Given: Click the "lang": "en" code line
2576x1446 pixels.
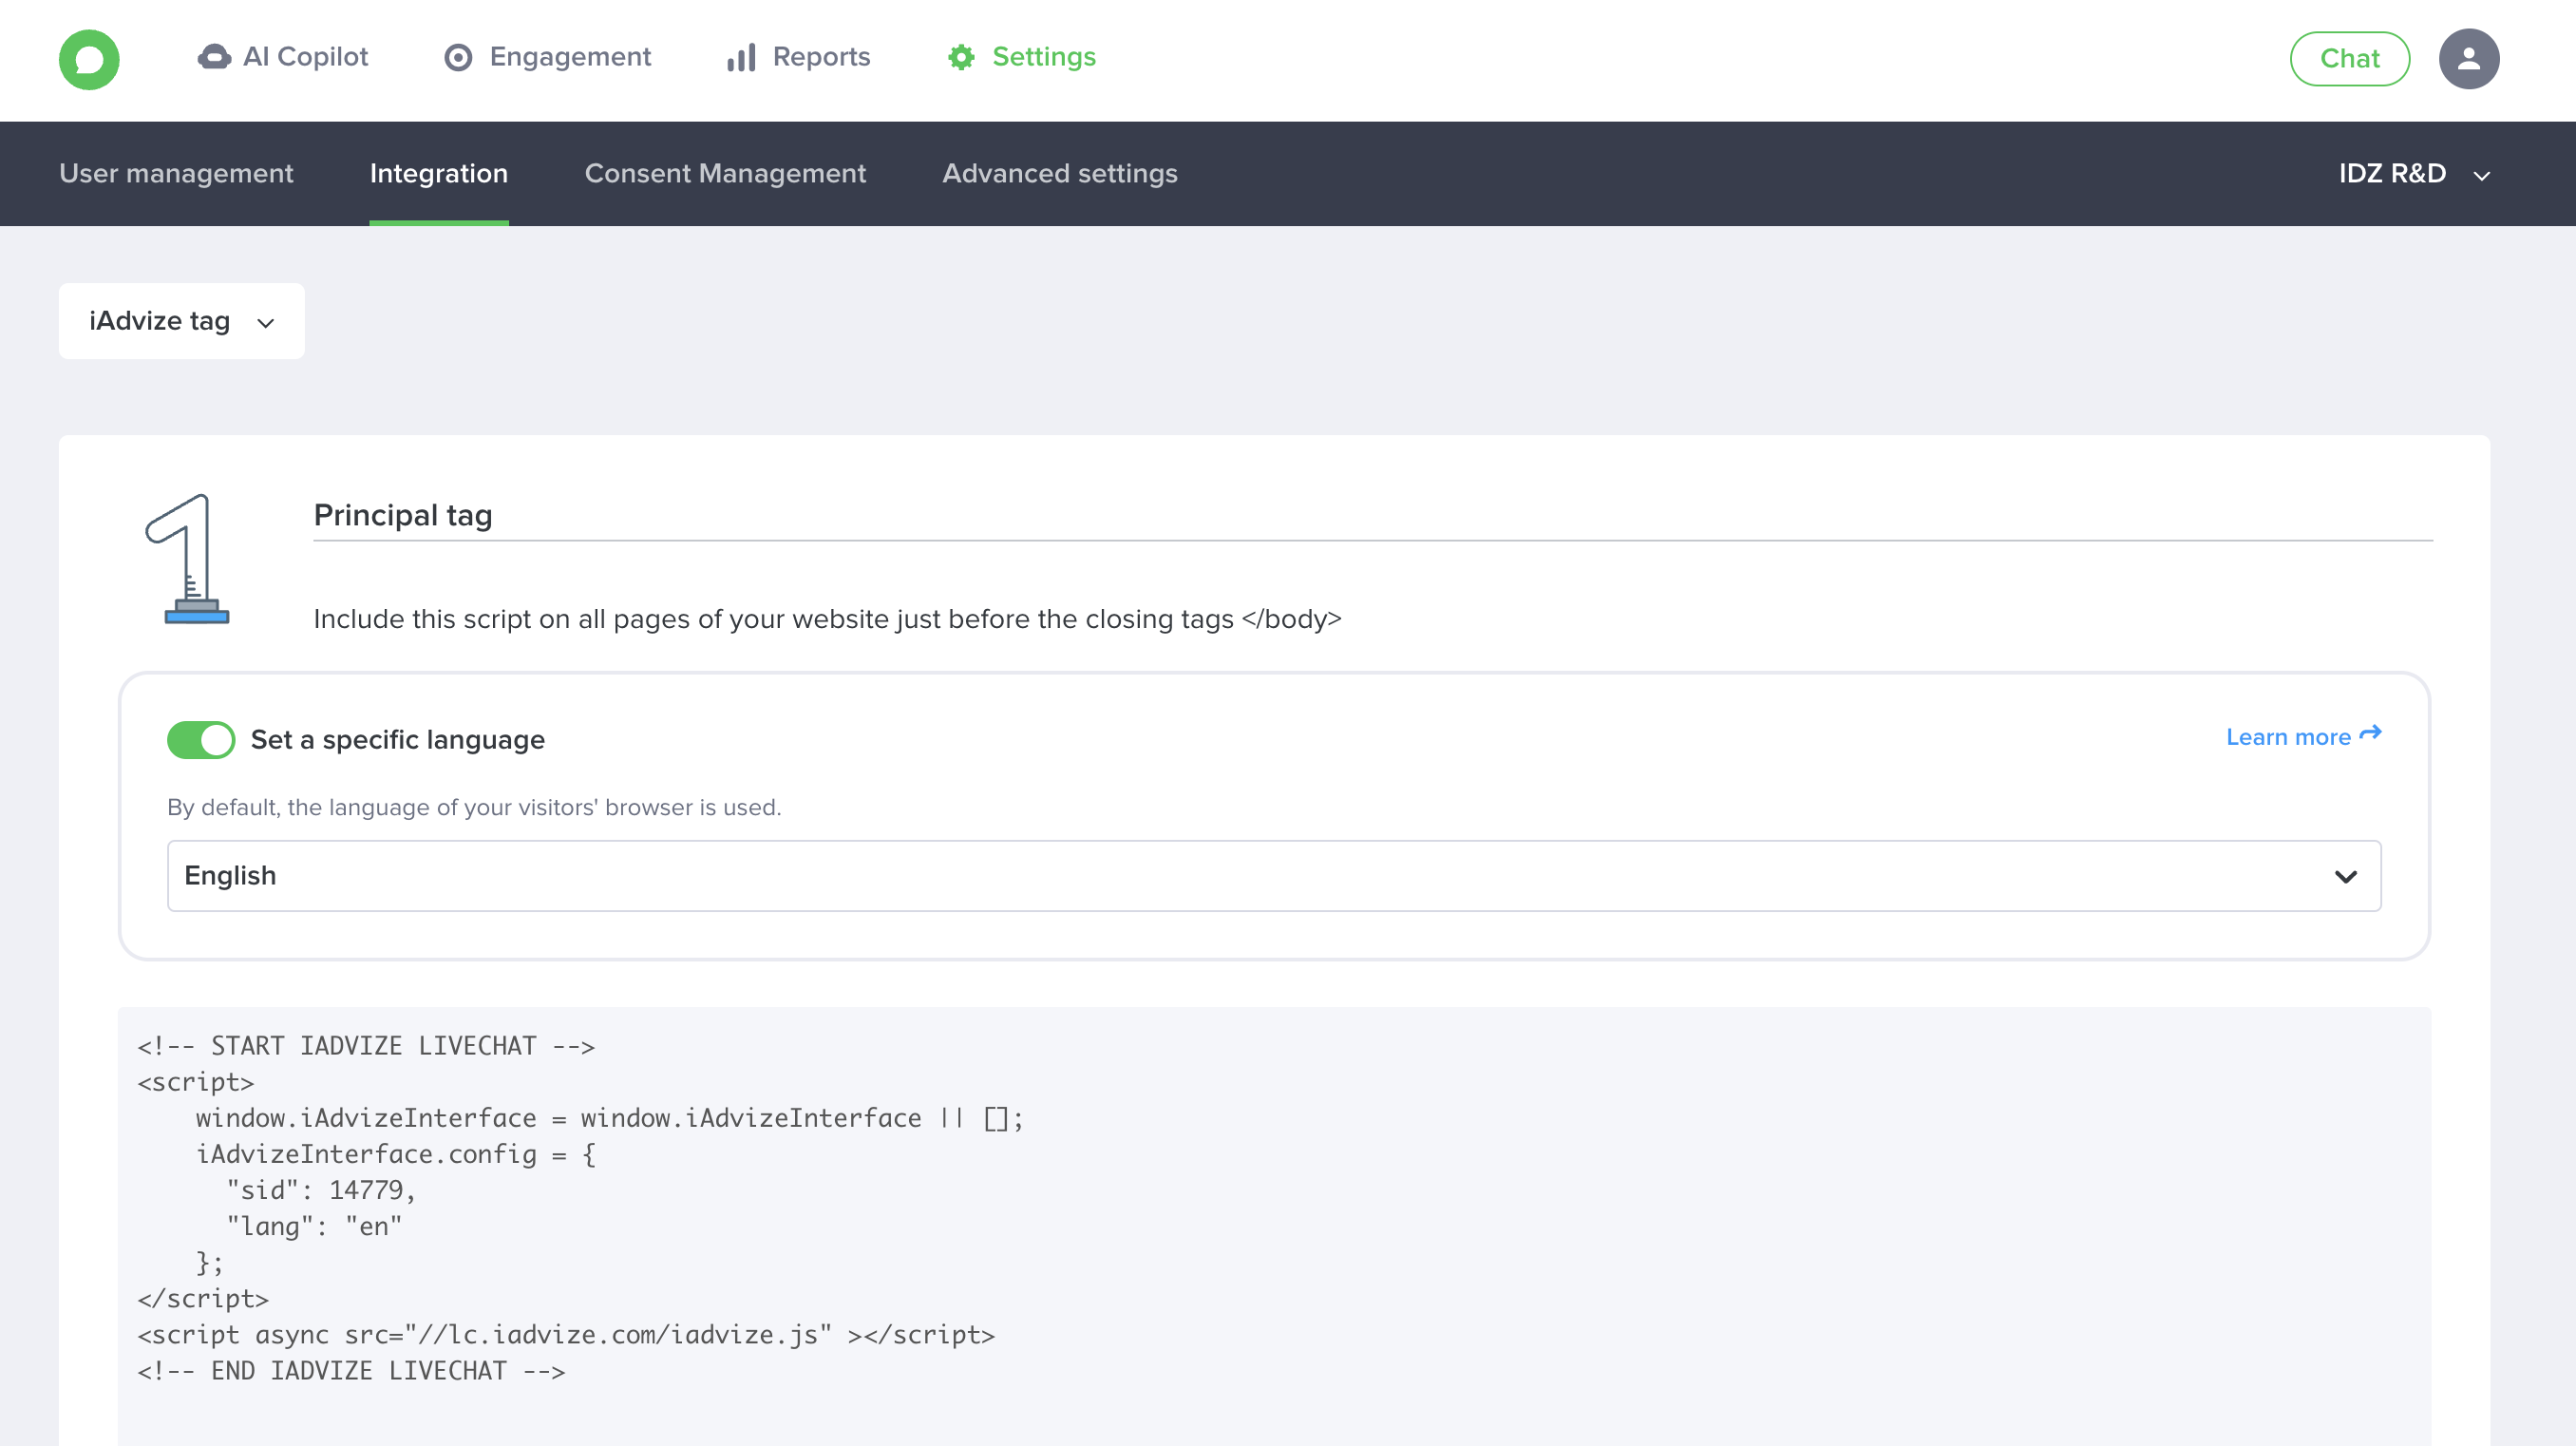Looking at the screenshot, I should tap(314, 1226).
